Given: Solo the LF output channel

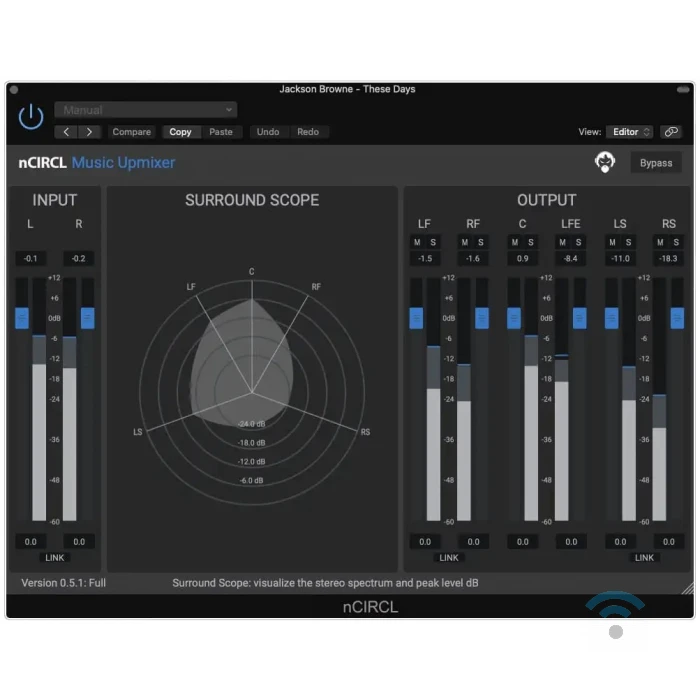Looking at the screenshot, I should click(x=433, y=242).
